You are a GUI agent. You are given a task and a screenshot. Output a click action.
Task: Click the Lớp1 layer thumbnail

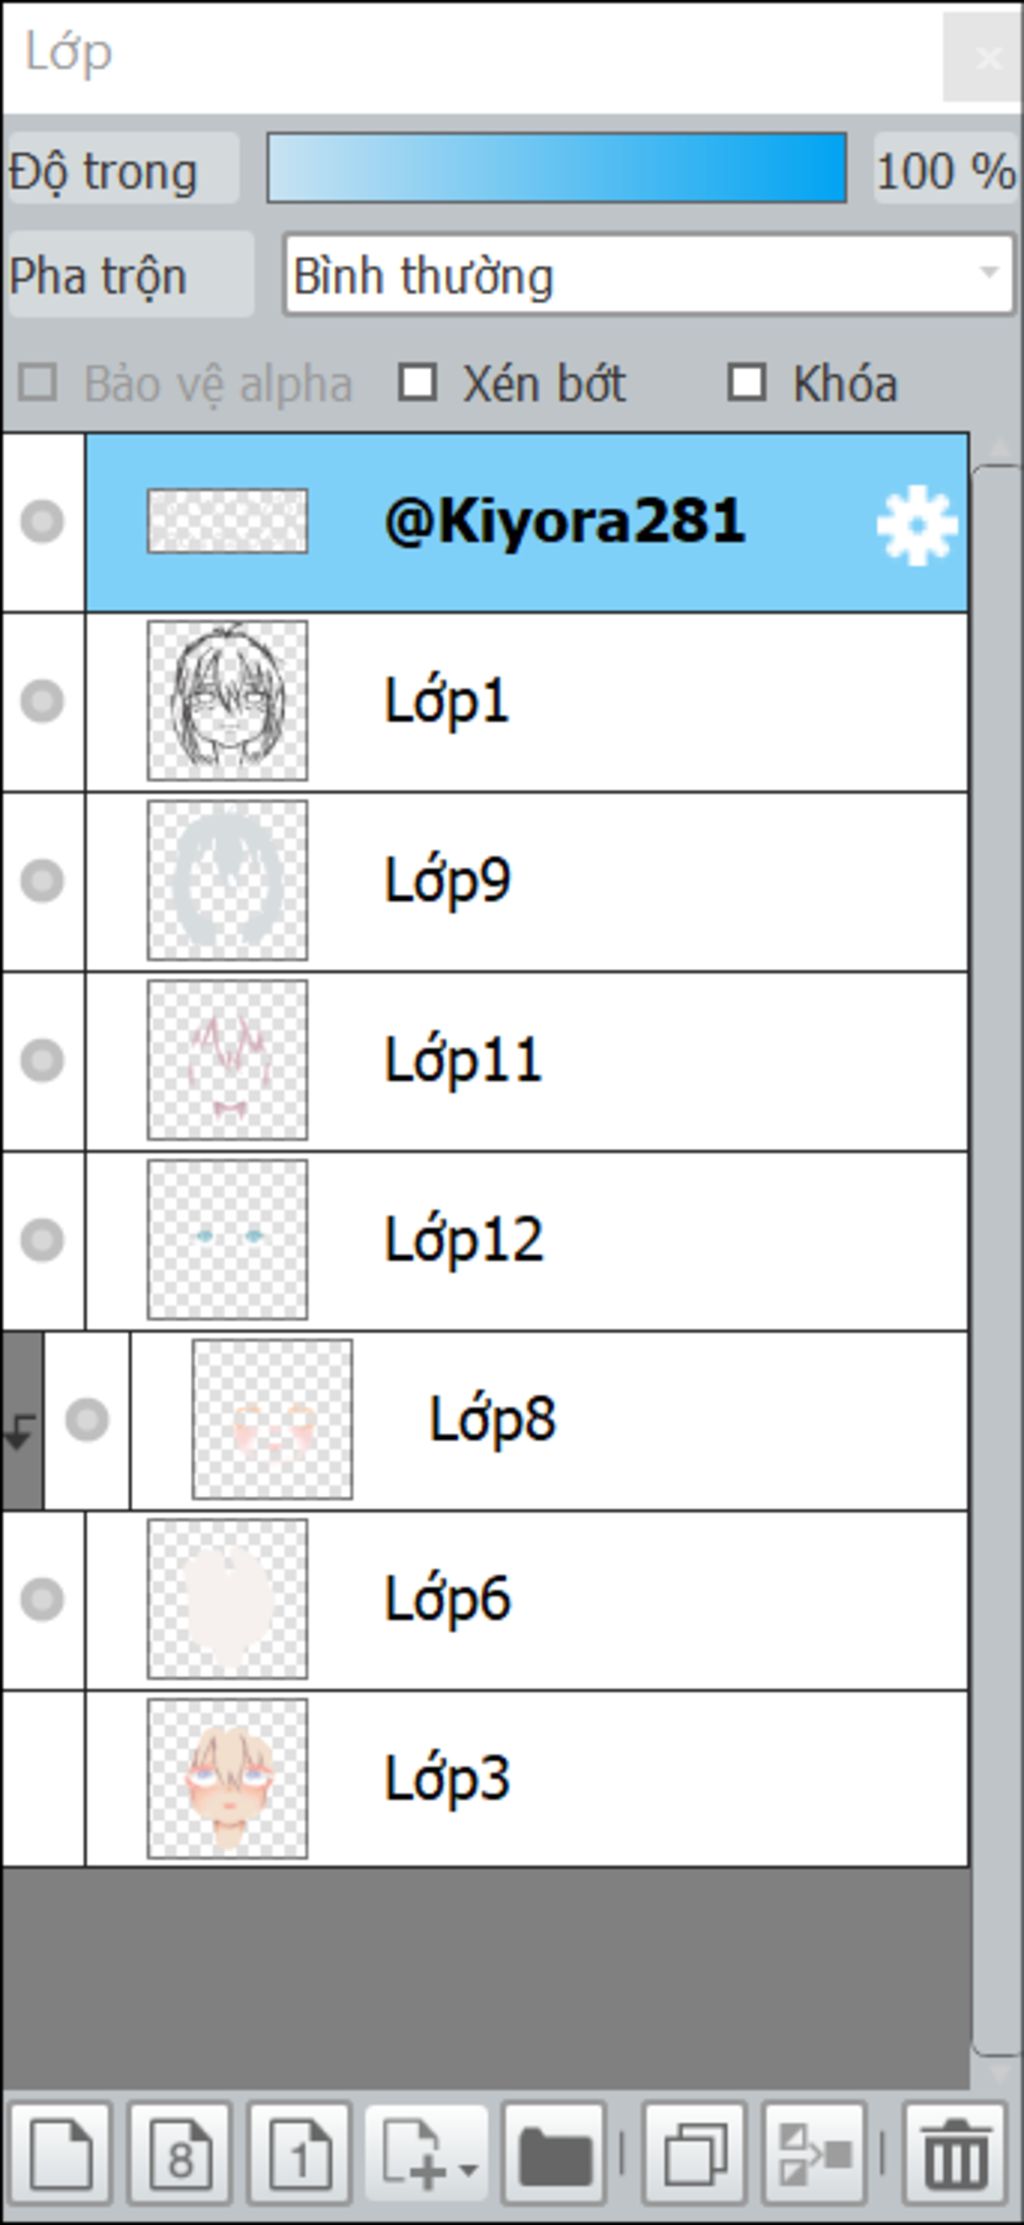point(228,700)
